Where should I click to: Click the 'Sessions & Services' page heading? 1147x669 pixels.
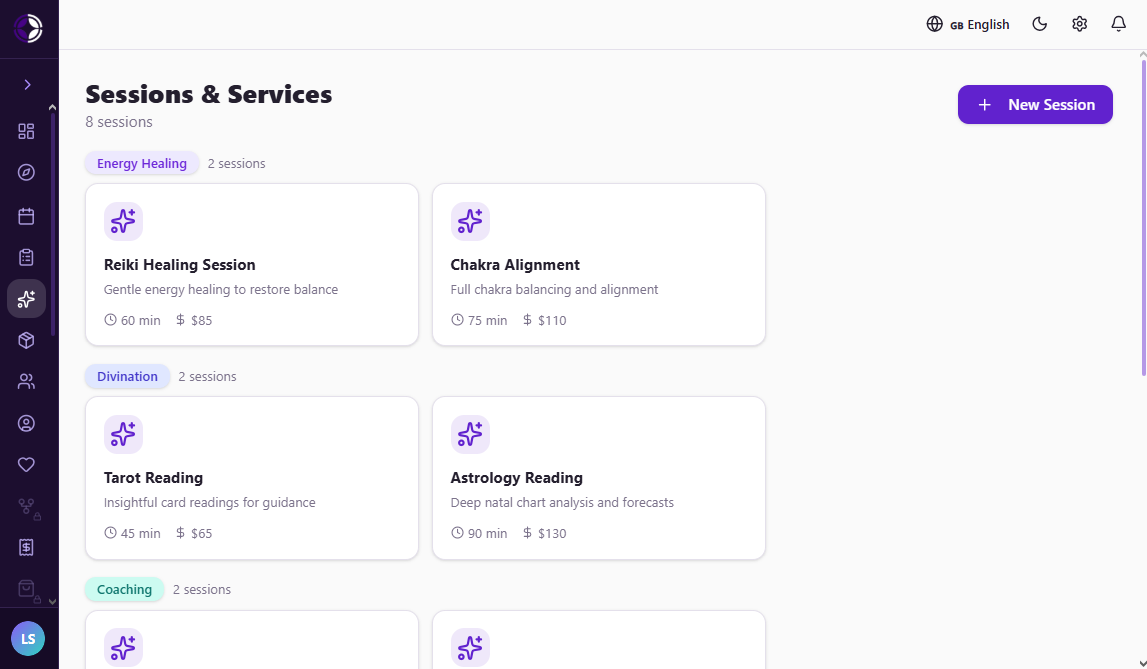click(x=208, y=94)
